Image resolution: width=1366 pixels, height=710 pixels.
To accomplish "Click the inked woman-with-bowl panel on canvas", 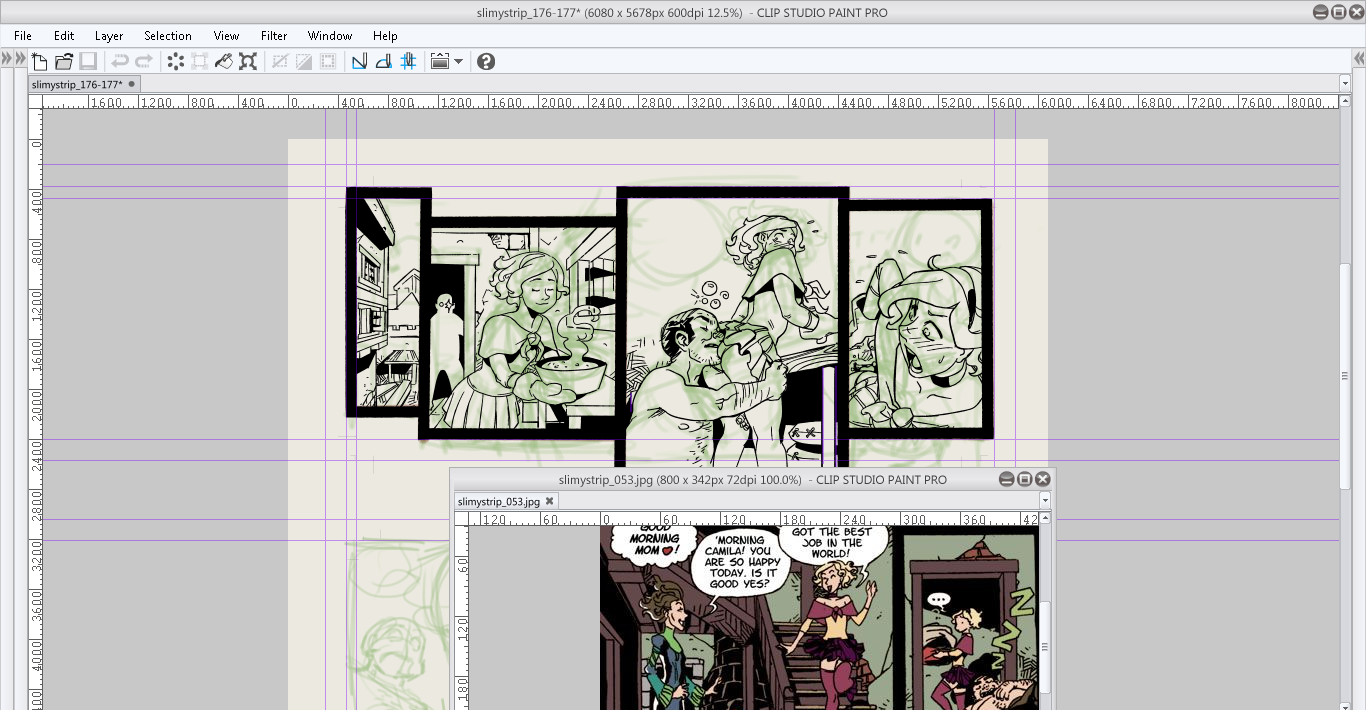I will click(522, 328).
